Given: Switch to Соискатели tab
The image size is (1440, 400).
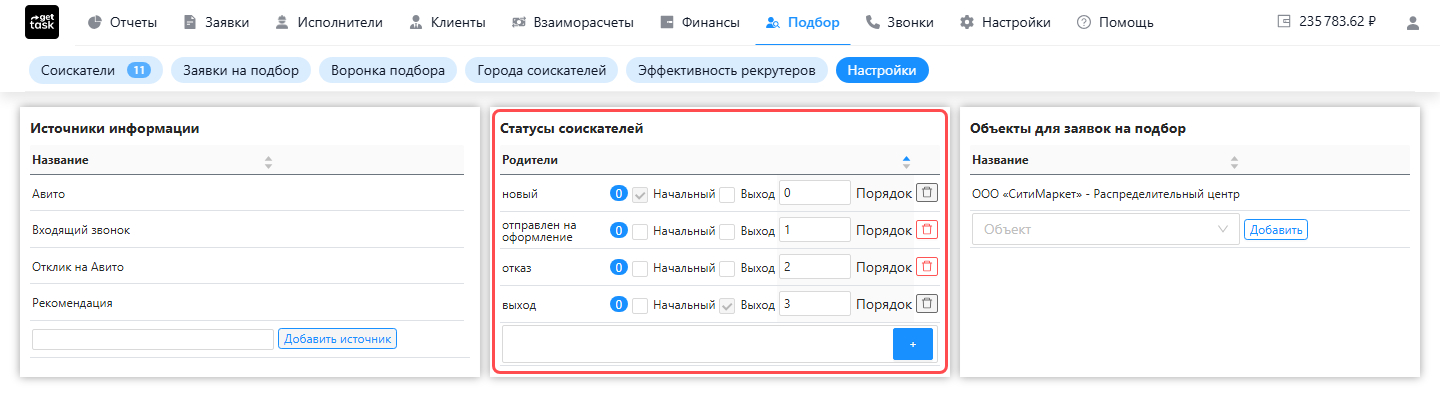Looking at the screenshot, I should [96, 70].
